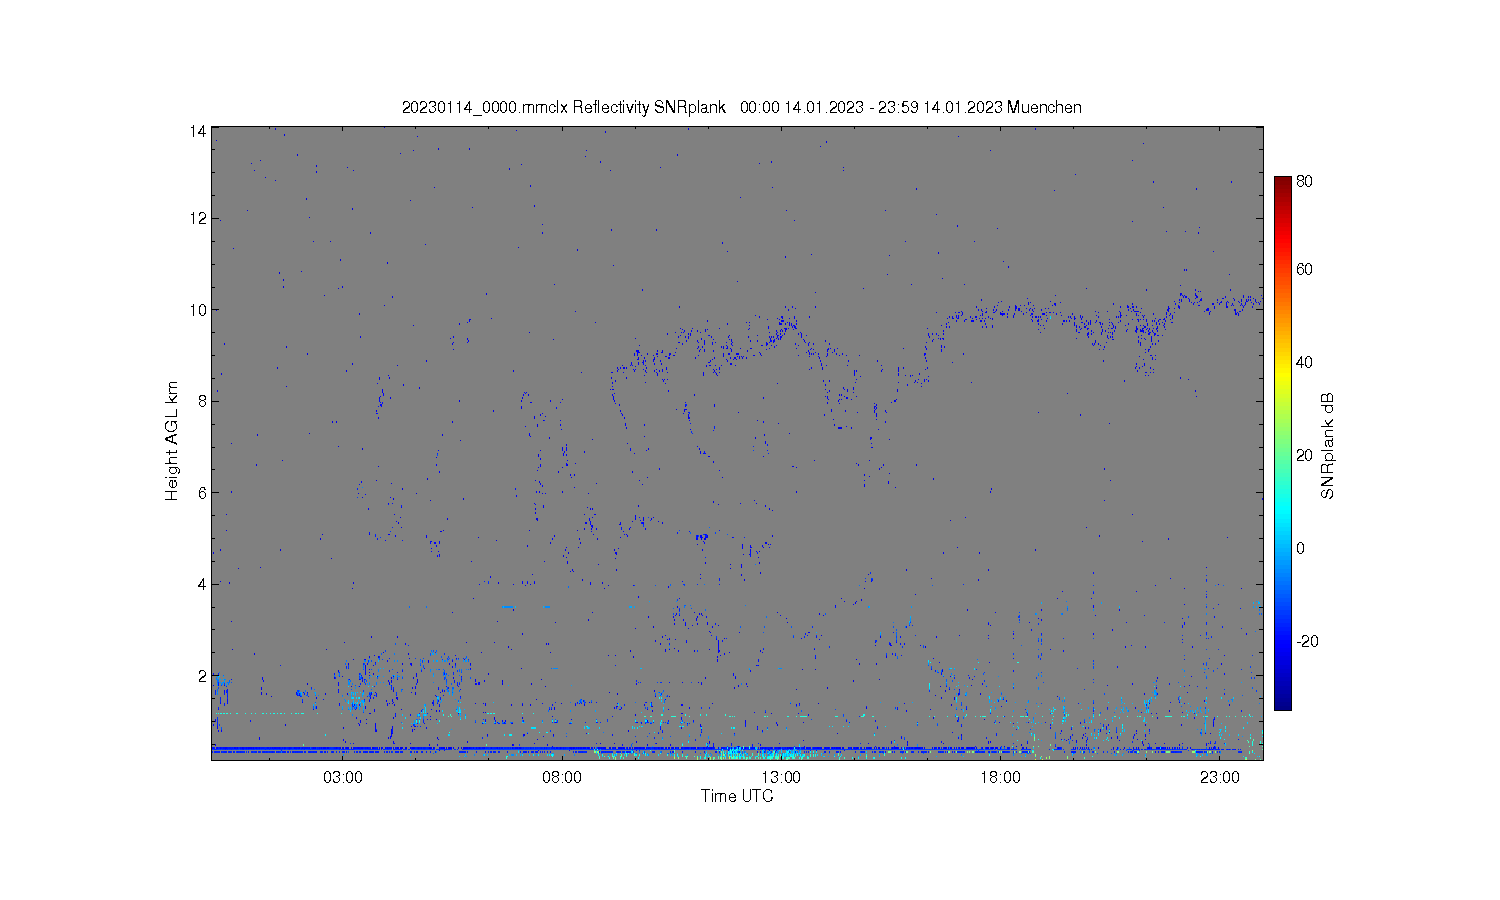Click the height tick label 10
The width and height of the screenshot is (1500, 900).
(197, 310)
